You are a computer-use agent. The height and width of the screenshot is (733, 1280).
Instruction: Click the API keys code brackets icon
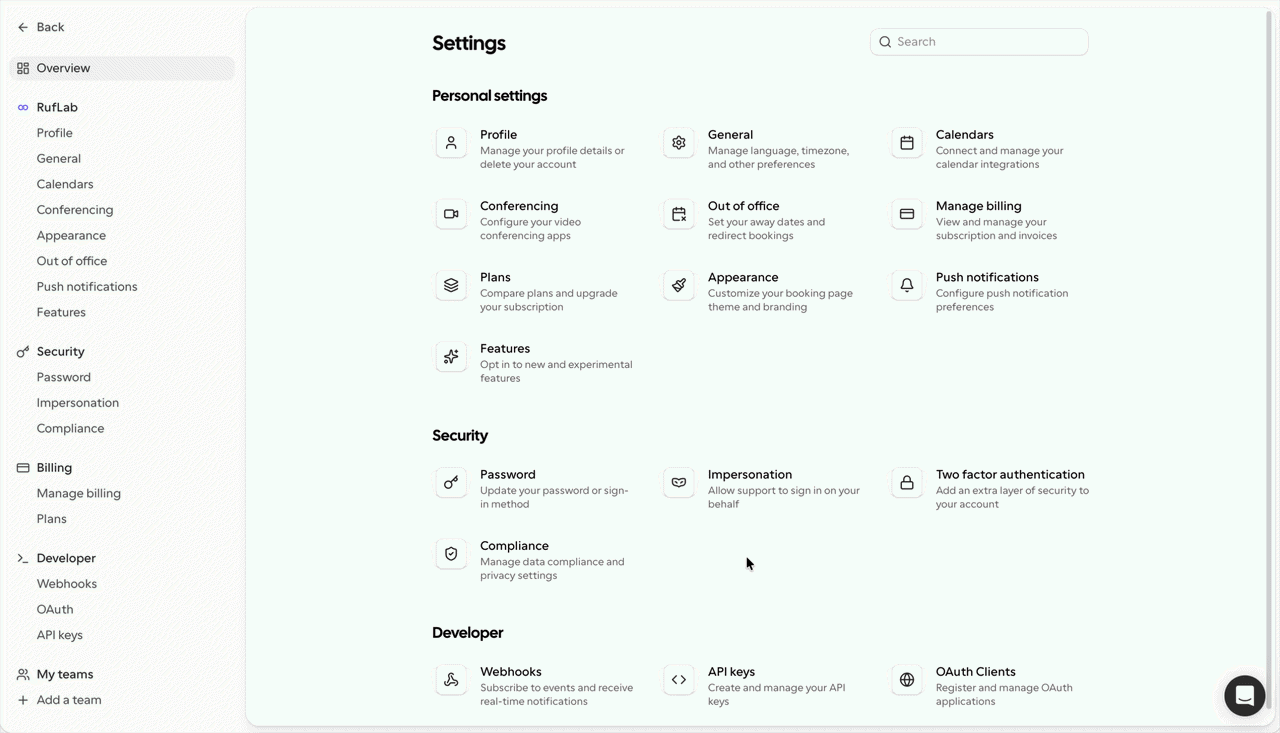point(679,680)
